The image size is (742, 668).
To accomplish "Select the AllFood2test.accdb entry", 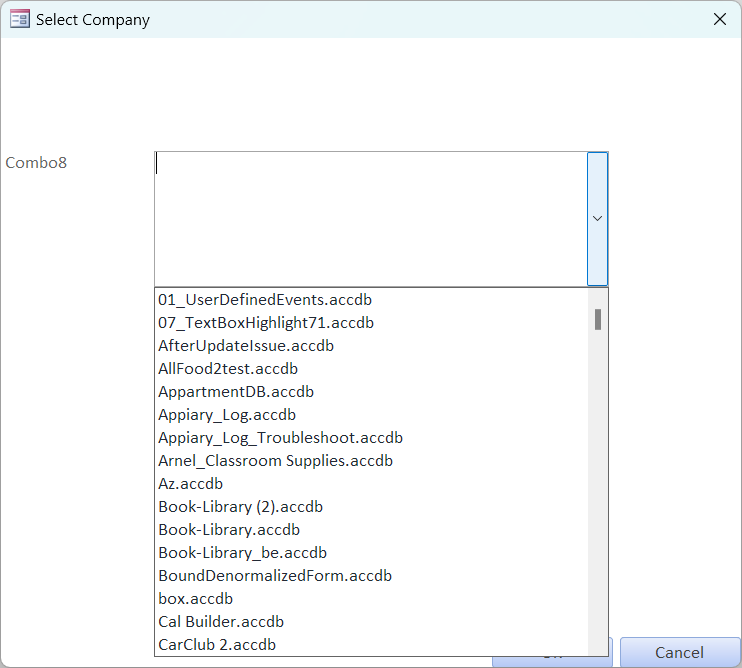I will click(x=228, y=368).
